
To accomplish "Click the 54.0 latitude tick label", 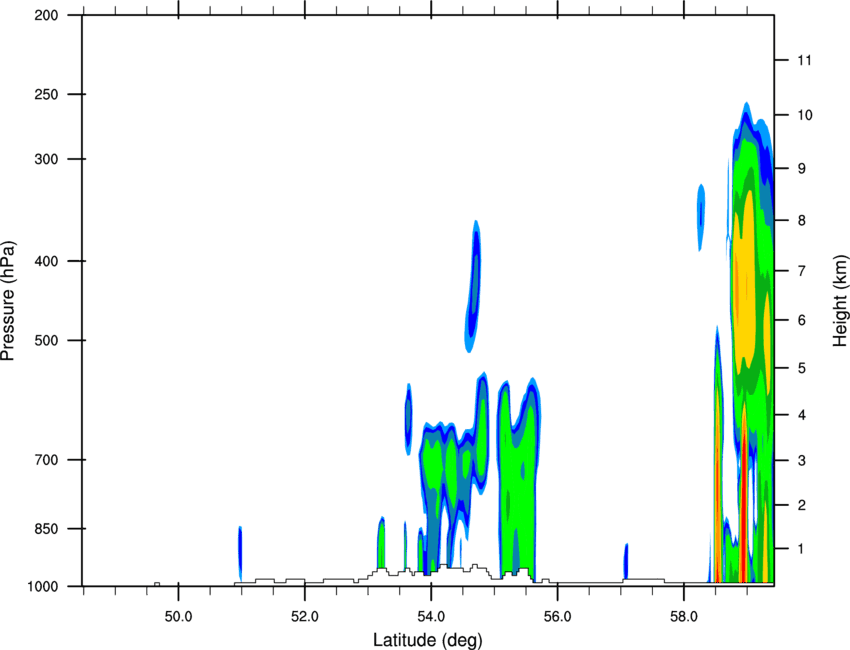I will (431, 617).
